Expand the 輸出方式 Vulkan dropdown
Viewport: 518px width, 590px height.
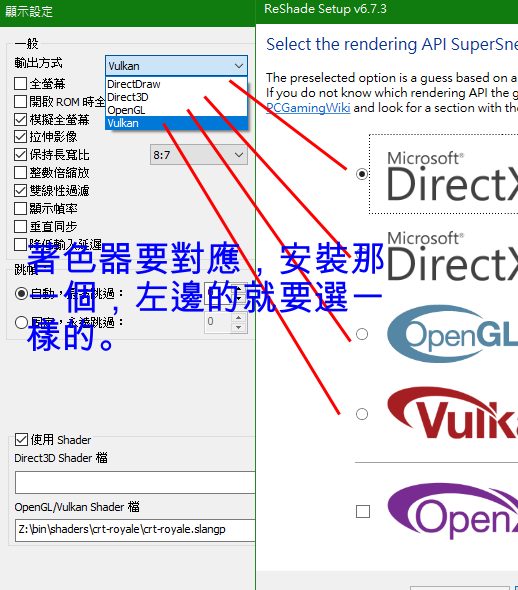coord(176,66)
